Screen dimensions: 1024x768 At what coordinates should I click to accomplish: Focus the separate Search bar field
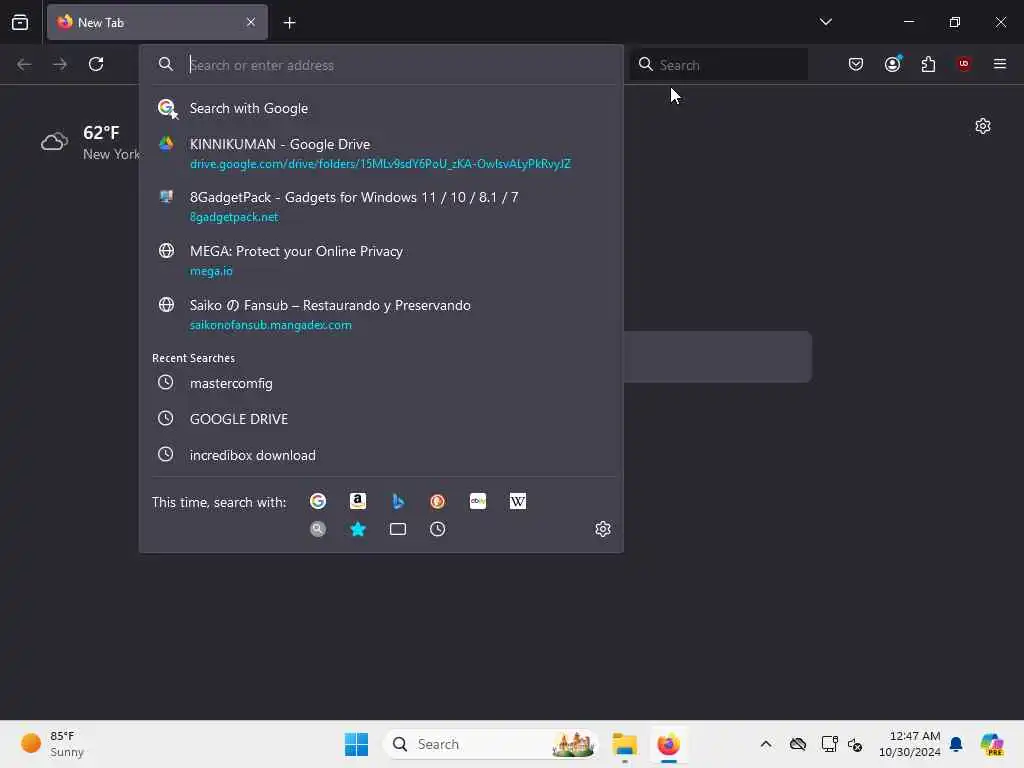coord(719,65)
